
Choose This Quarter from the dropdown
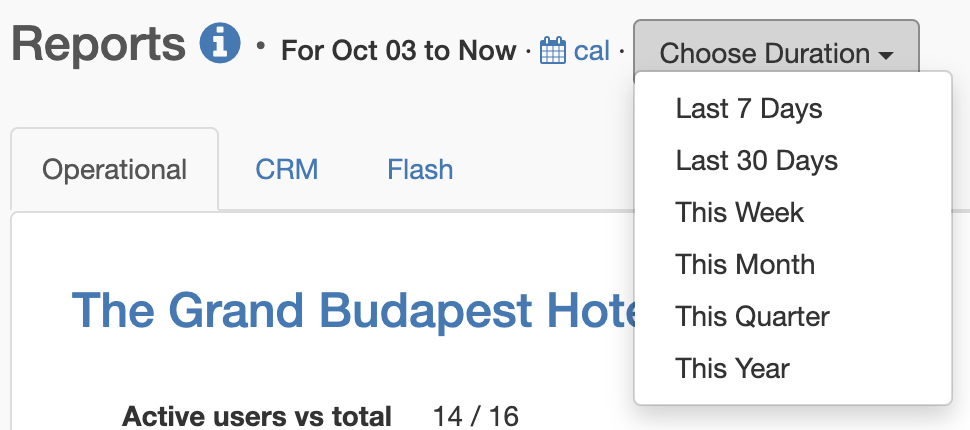(x=752, y=316)
